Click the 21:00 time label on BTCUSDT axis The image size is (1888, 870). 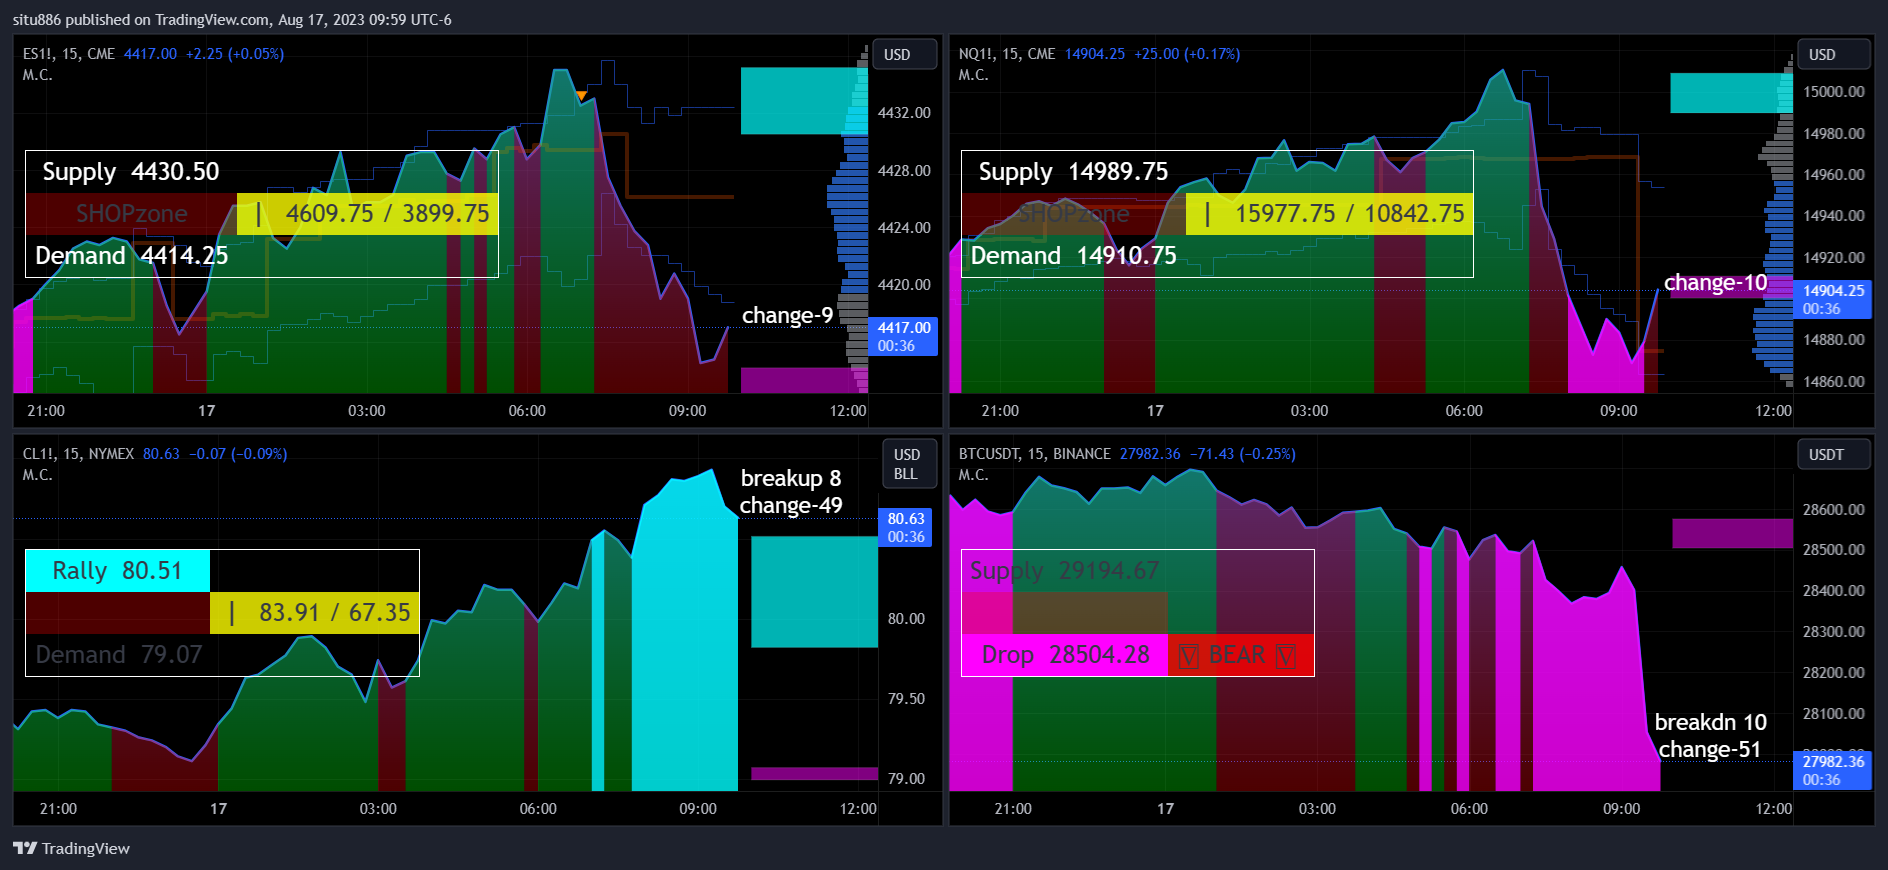(x=1013, y=809)
